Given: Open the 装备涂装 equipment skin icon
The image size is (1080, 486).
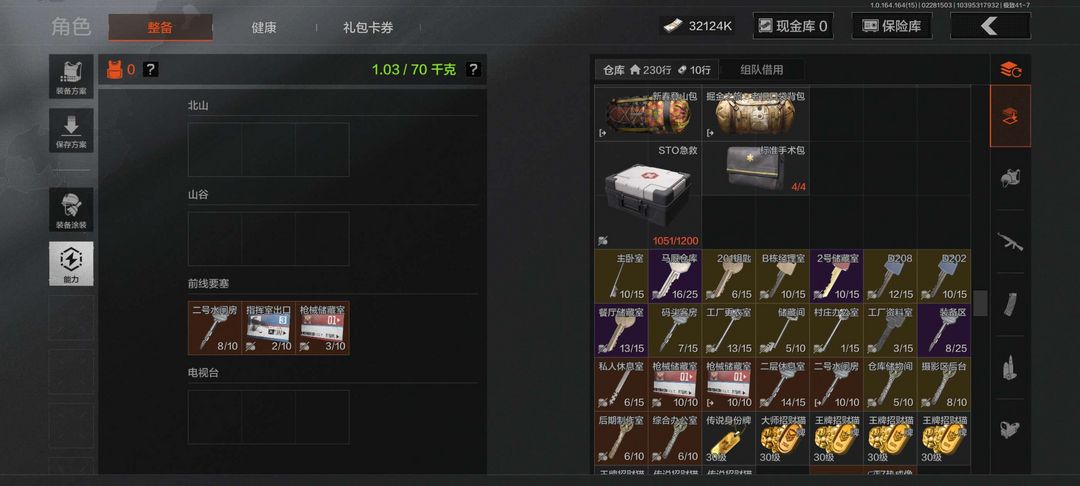Looking at the screenshot, I should click(71, 210).
